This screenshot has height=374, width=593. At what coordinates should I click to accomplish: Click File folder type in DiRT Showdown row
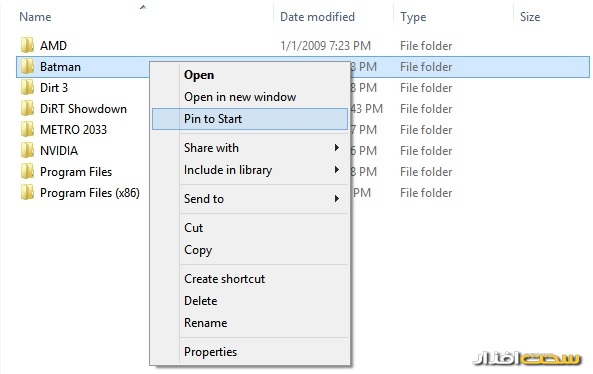pyautogui.click(x=426, y=109)
